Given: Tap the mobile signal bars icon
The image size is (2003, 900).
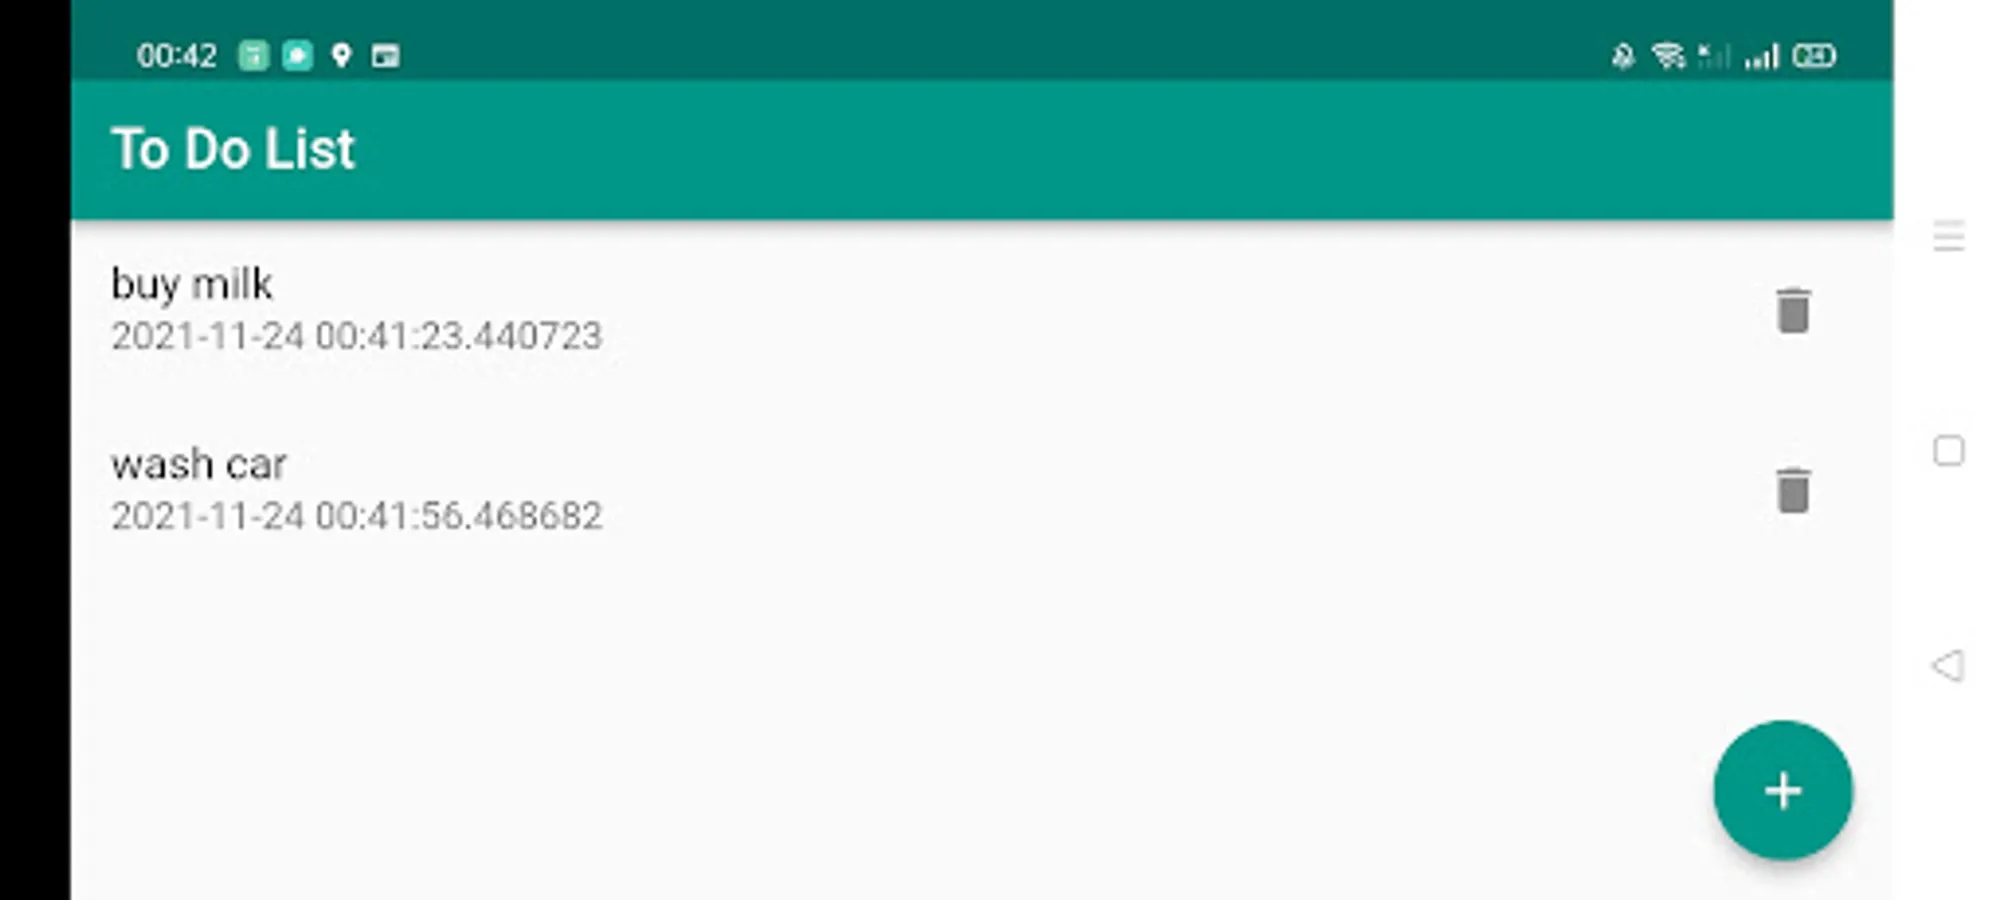Looking at the screenshot, I should (x=1762, y=56).
